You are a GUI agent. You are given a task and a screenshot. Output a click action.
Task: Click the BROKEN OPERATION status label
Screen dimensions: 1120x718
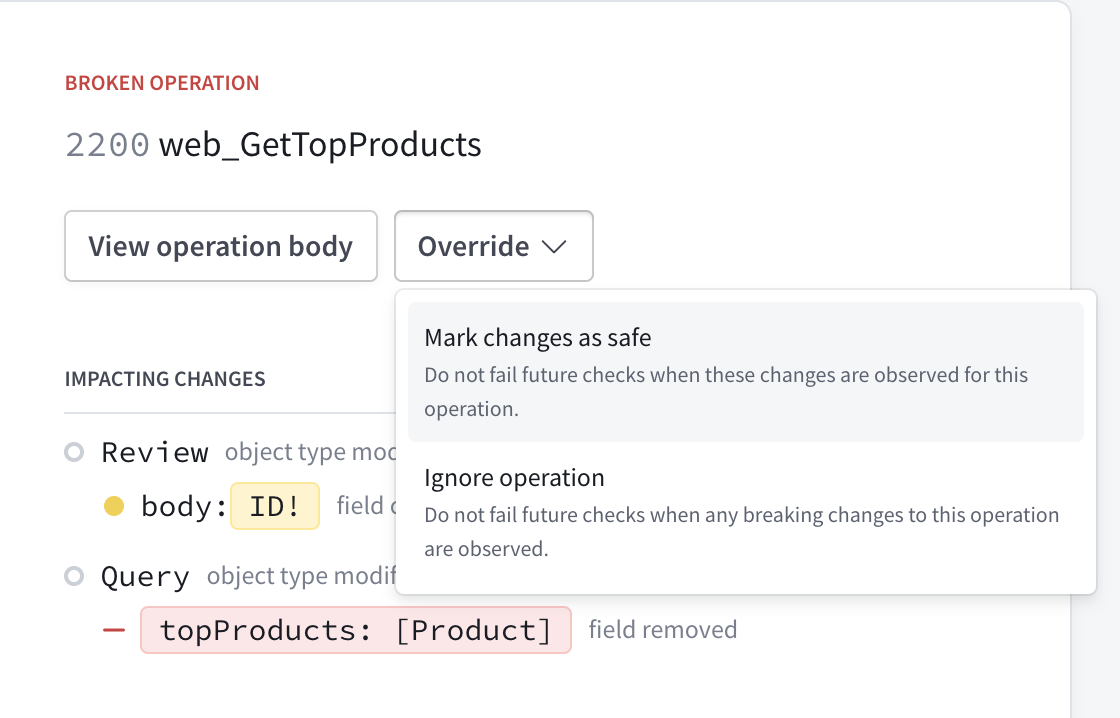[161, 83]
